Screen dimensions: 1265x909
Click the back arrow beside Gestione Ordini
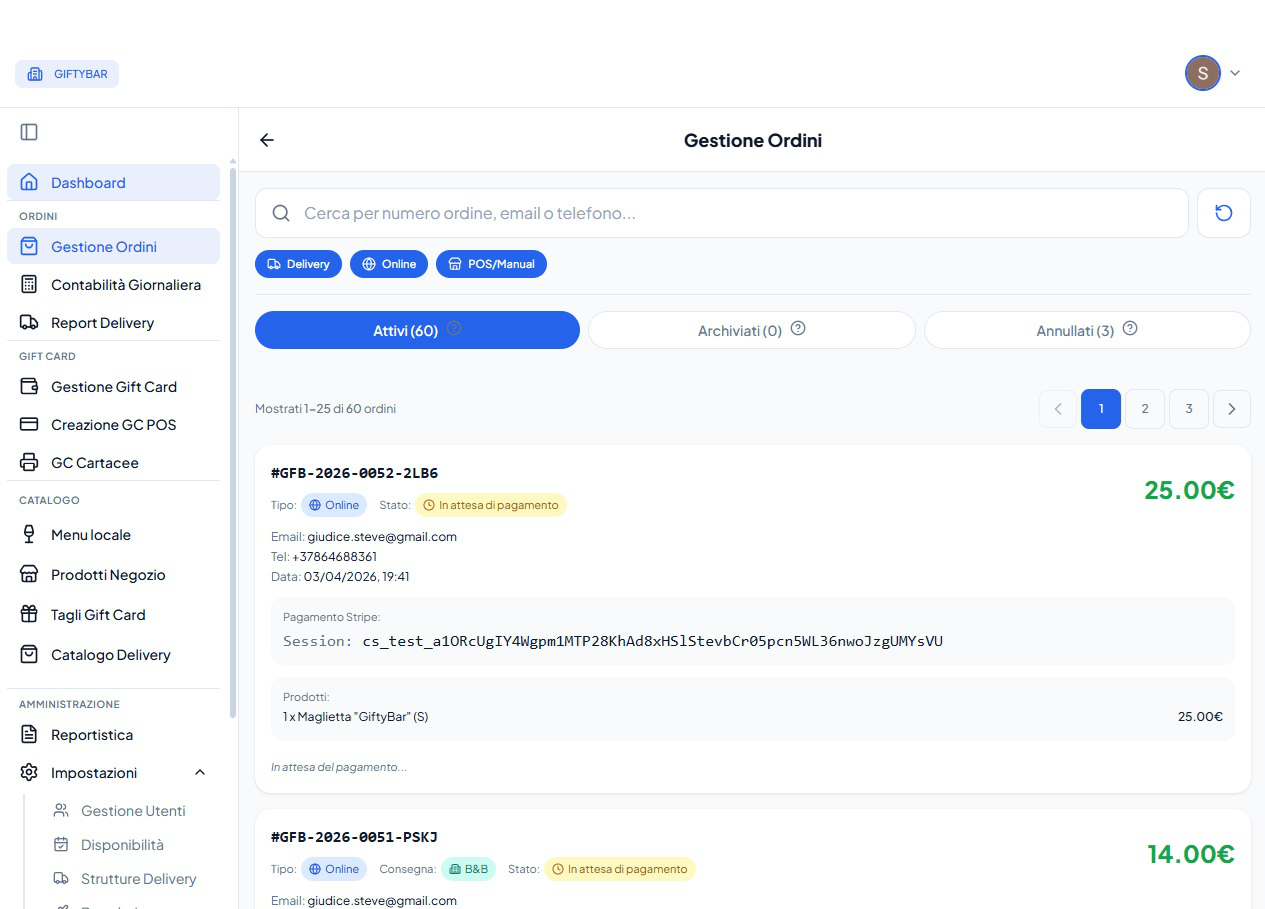coord(267,140)
